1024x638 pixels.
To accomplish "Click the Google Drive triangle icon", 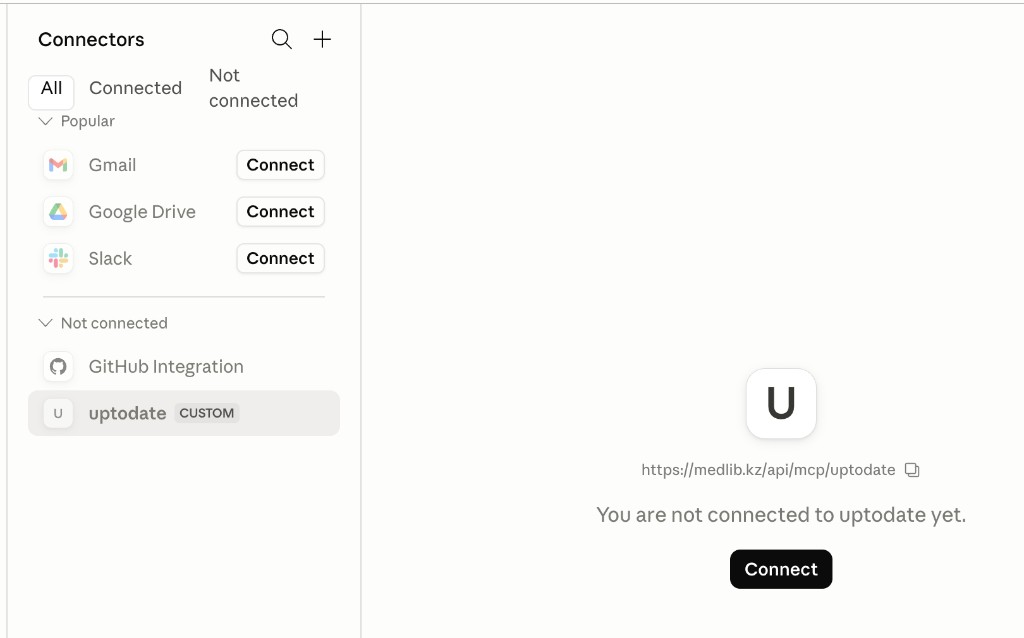I will point(58,212).
